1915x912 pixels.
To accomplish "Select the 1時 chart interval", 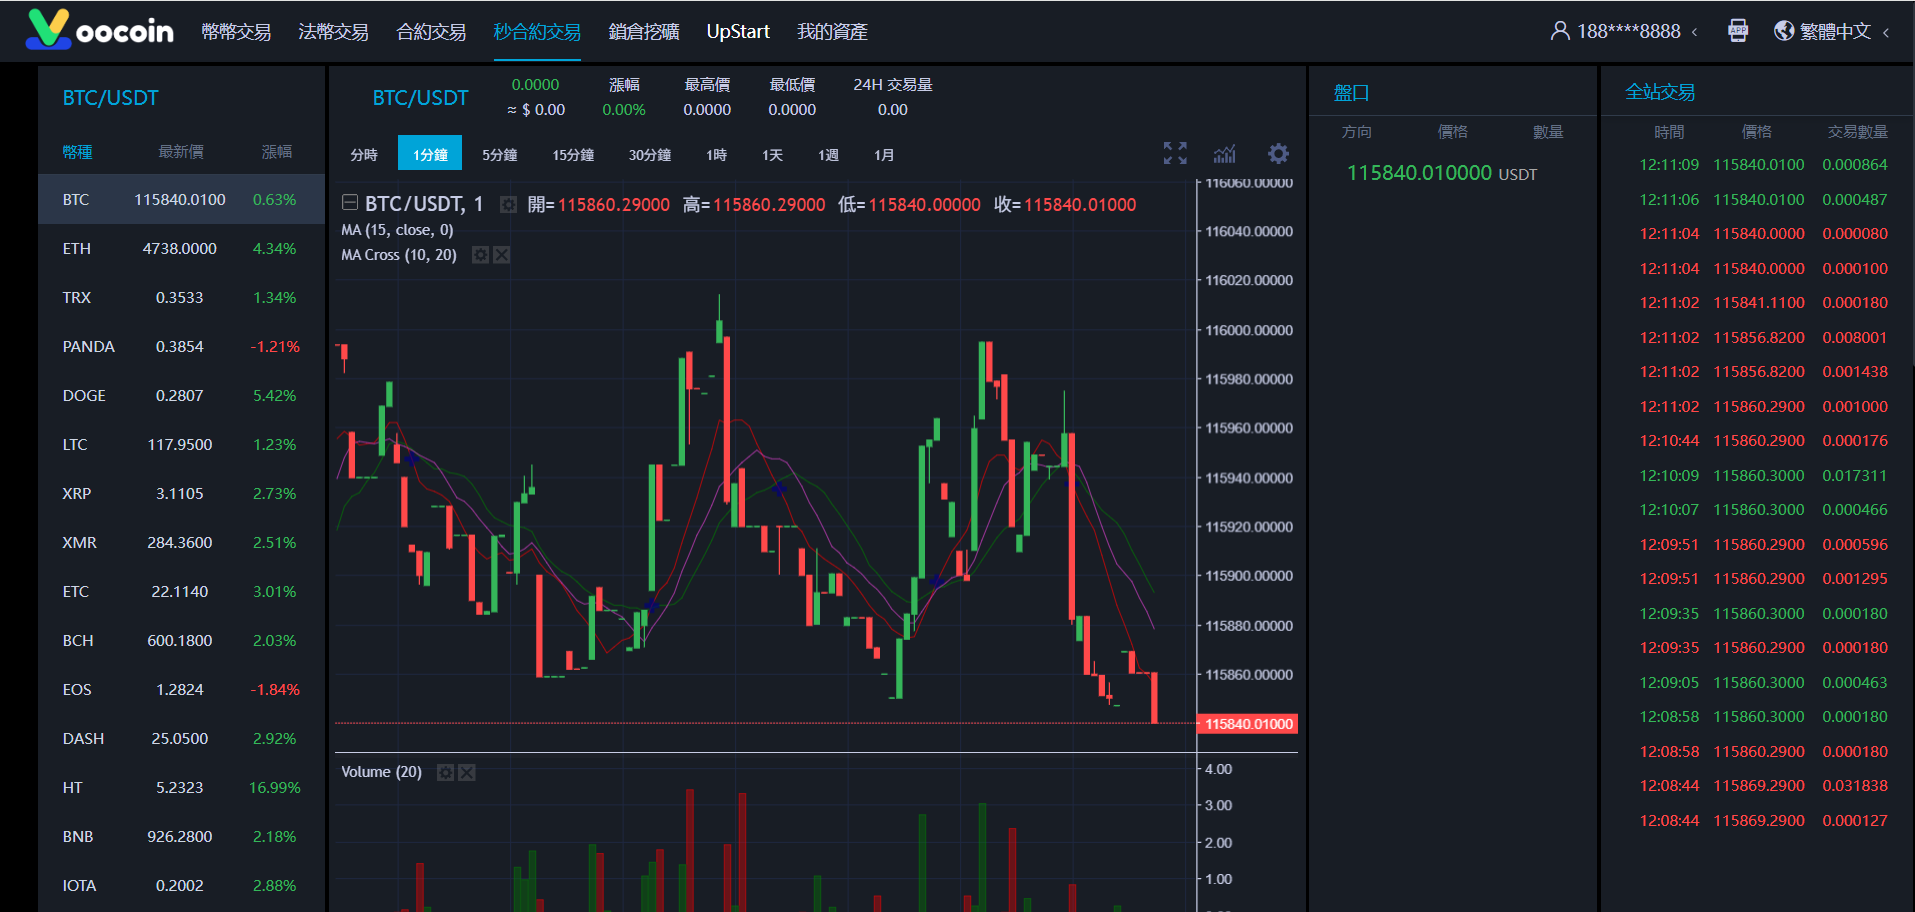I will [x=716, y=155].
